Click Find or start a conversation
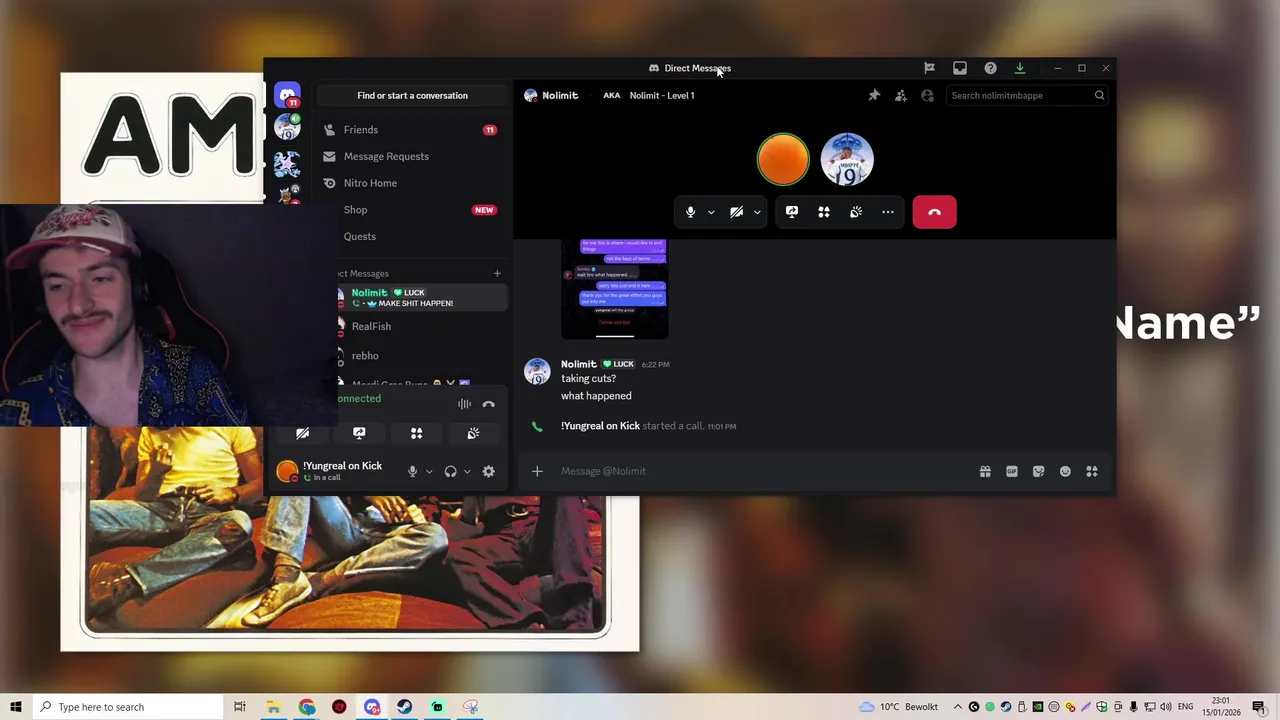 click(x=412, y=95)
